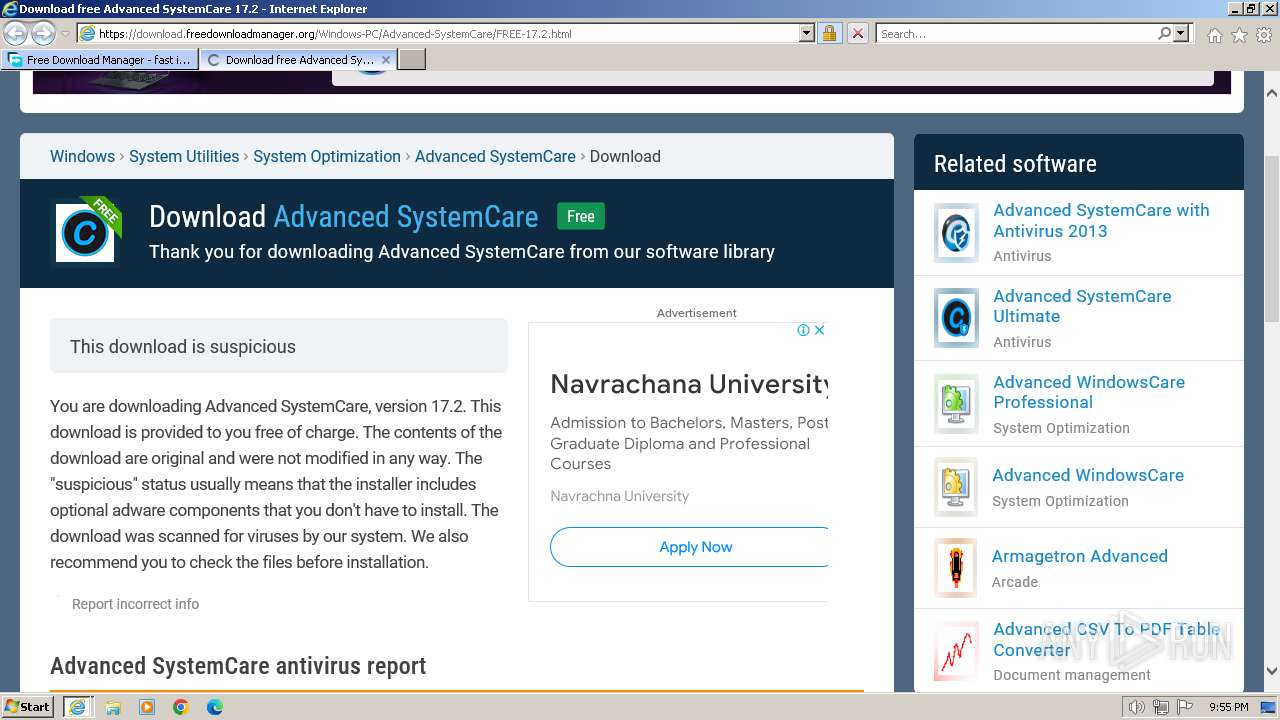
Task: Click 'Advanced SystemCare antivirus report' heading
Action: (238, 666)
